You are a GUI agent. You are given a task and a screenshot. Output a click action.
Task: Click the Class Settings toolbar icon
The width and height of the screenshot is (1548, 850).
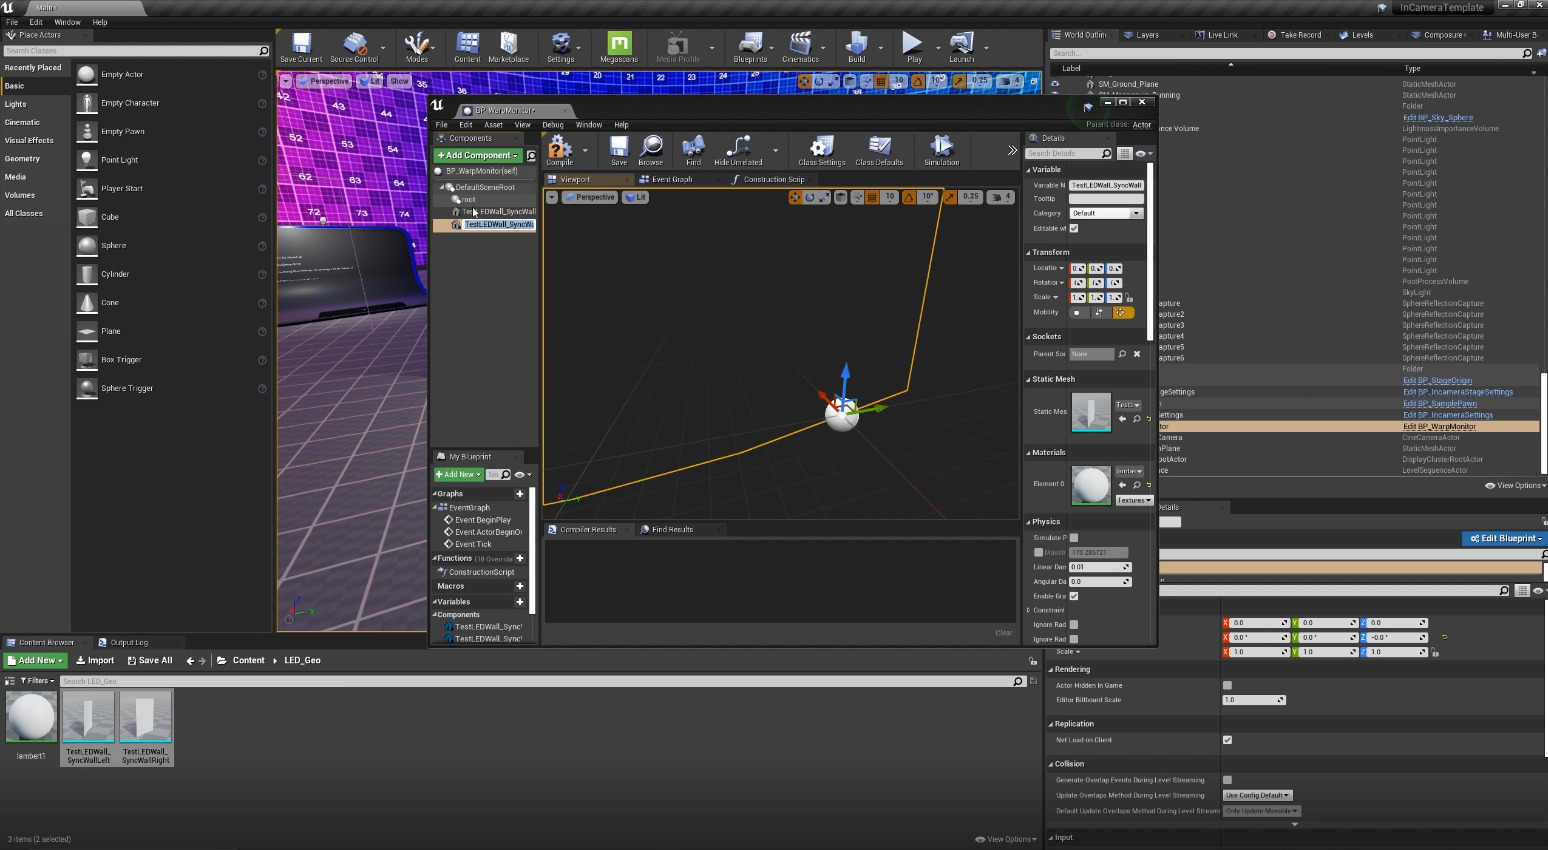point(821,149)
